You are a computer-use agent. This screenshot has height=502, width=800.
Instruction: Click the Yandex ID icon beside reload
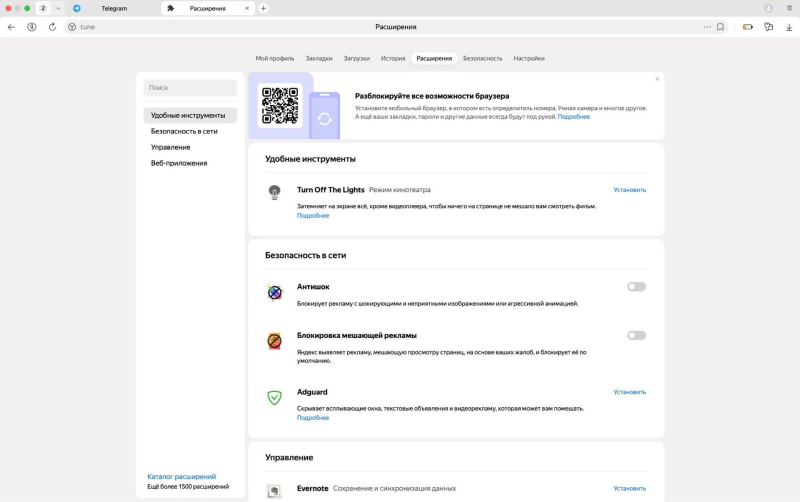[32, 27]
